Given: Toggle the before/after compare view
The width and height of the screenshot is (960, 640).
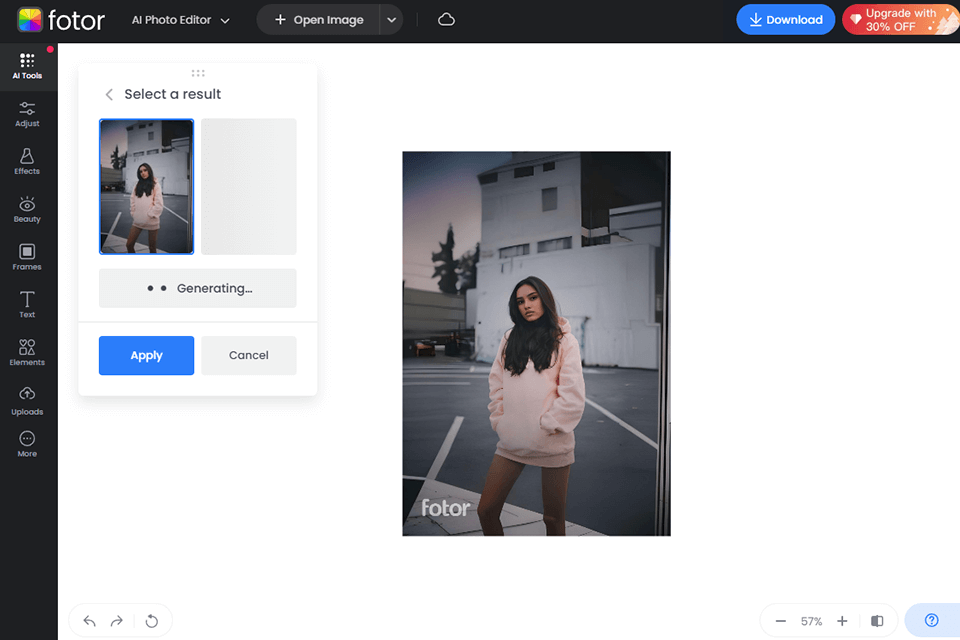Looking at the screenshot, I should click(x=877, y=621).
